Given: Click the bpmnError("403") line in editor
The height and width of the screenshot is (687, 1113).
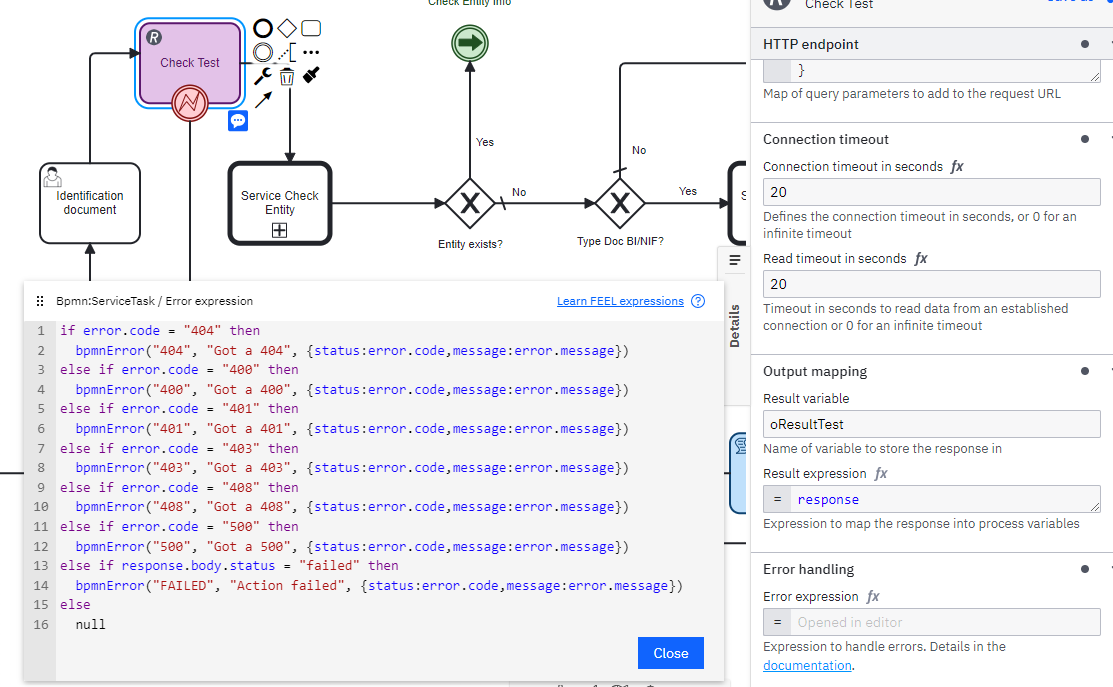Looking at the screenshot, I should [x=352, y=468].
